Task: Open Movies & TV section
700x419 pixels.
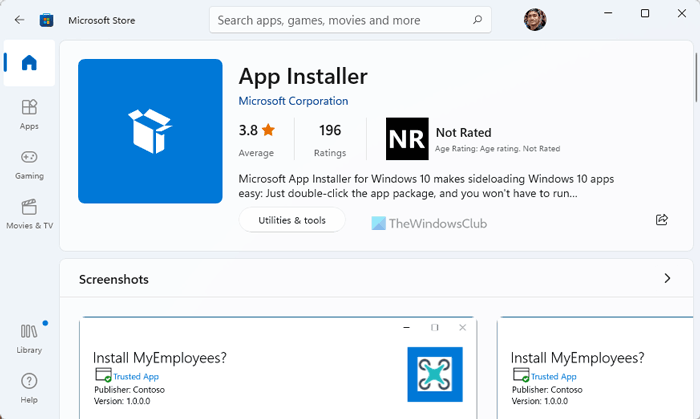Action: 29,213
